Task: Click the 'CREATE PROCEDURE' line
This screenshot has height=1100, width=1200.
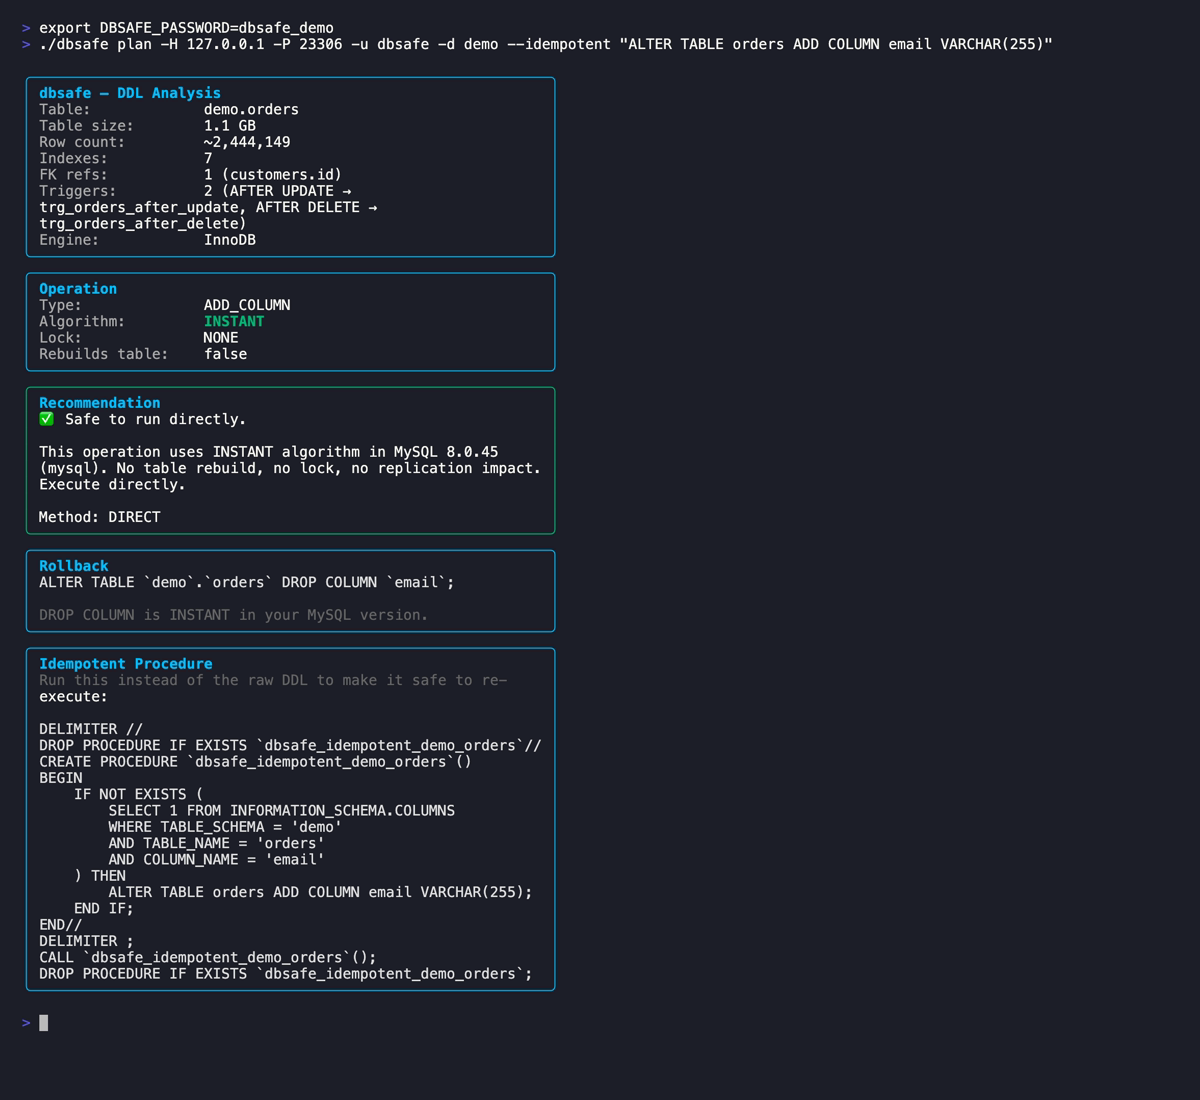Action: [255, 762]
